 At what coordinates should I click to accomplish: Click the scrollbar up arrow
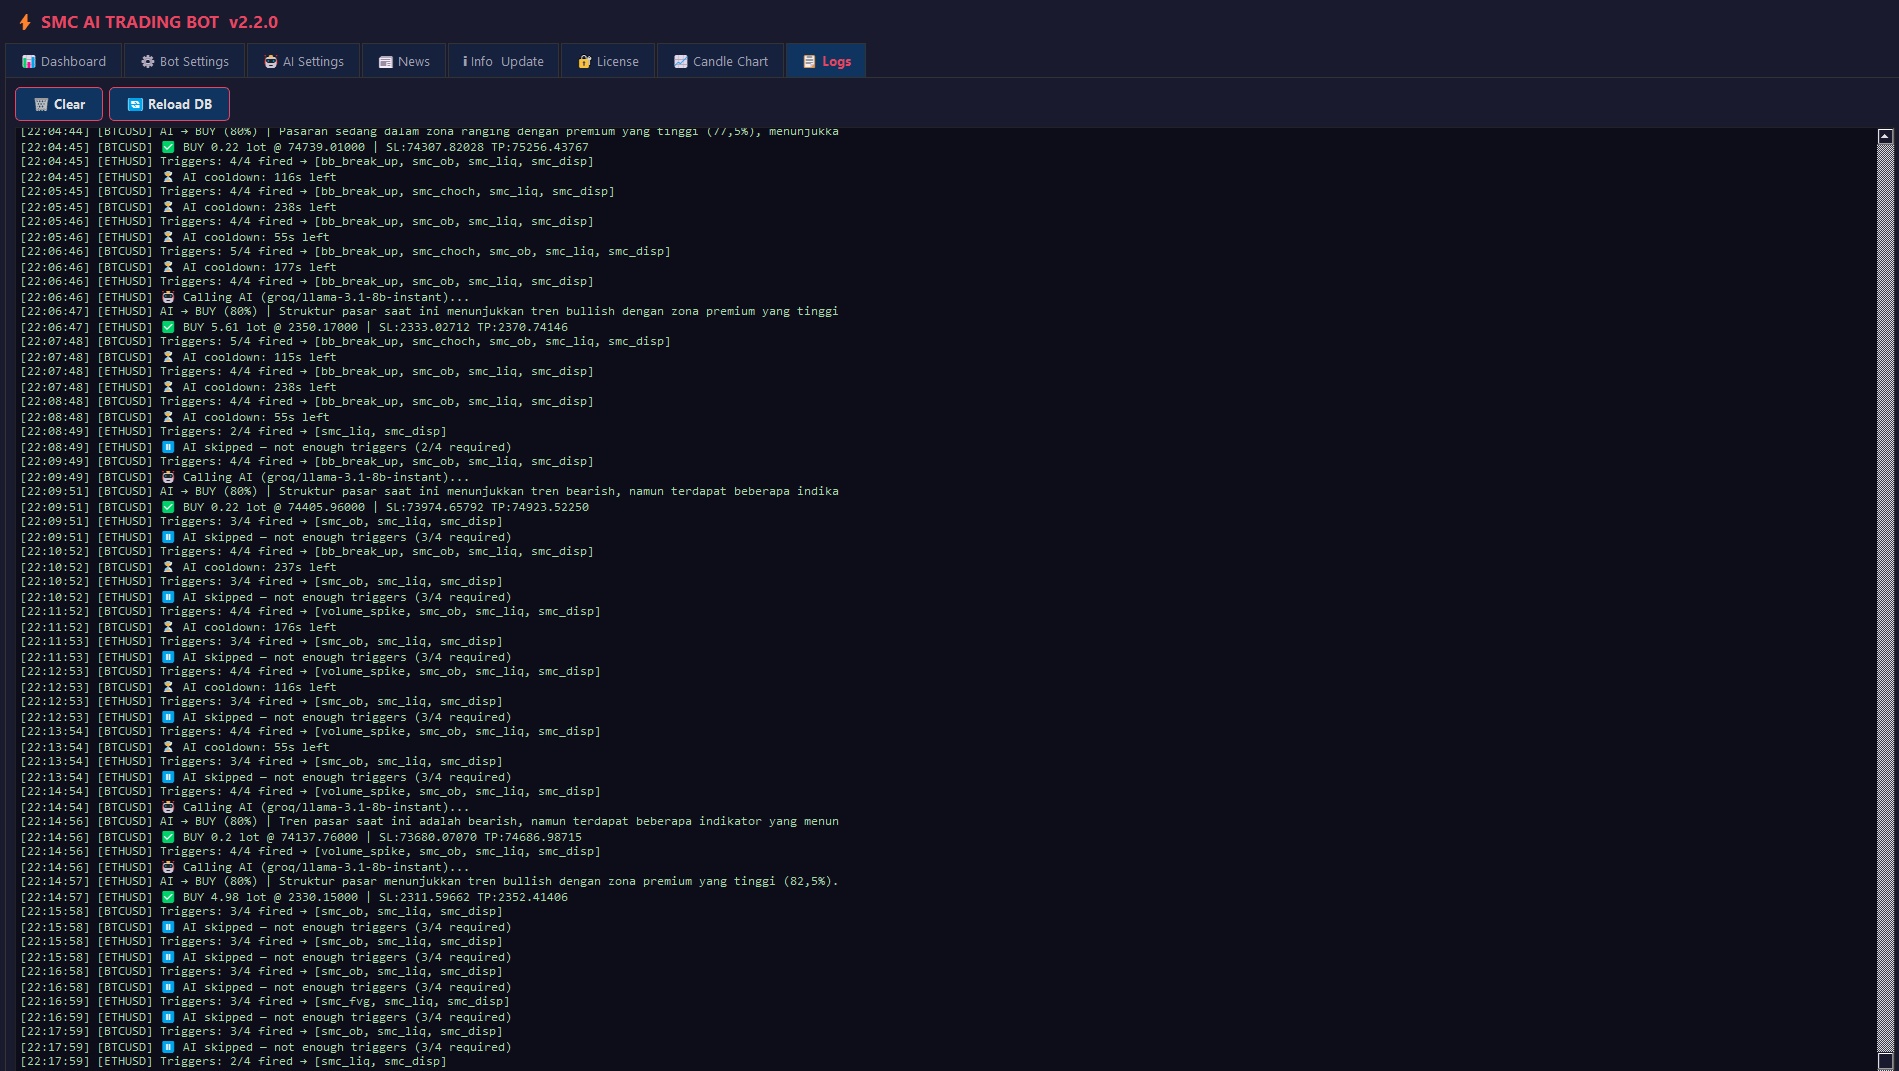click(x=1884, y=136)
